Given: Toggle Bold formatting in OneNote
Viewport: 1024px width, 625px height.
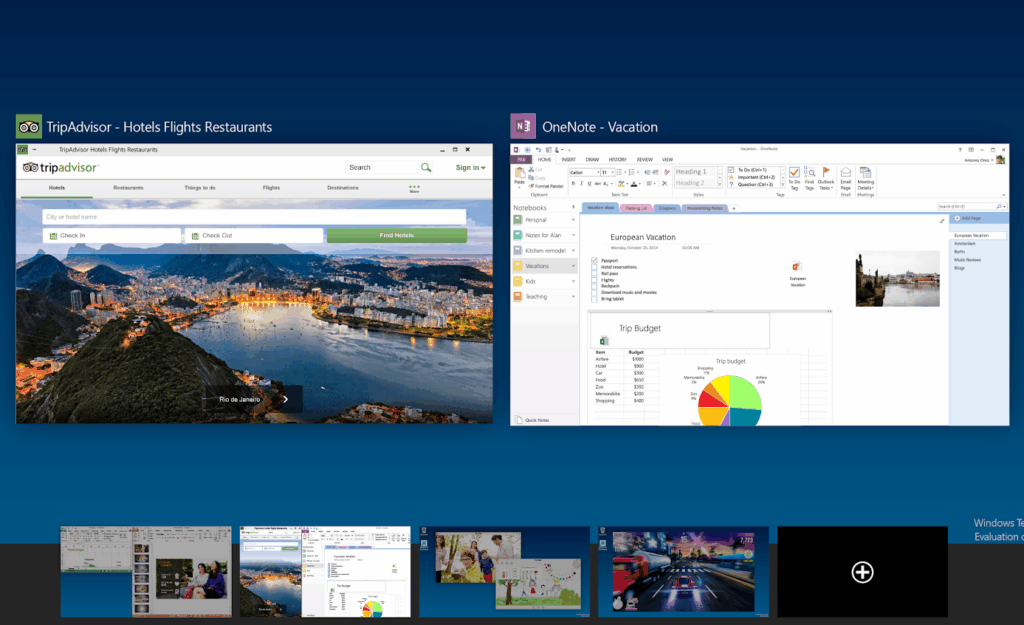Looking at the screenshot, I should tap(573, 184).
